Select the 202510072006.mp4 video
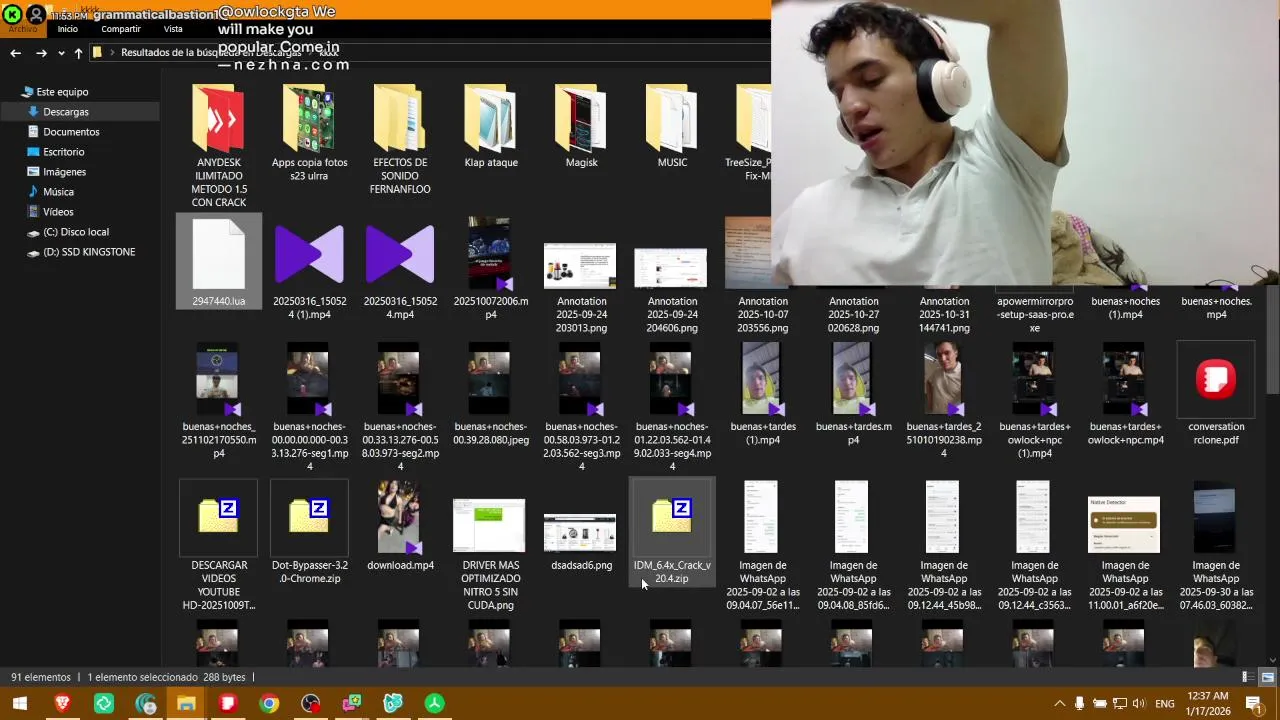This screenshot has height=720, width=1280. (x=490, y=268)
